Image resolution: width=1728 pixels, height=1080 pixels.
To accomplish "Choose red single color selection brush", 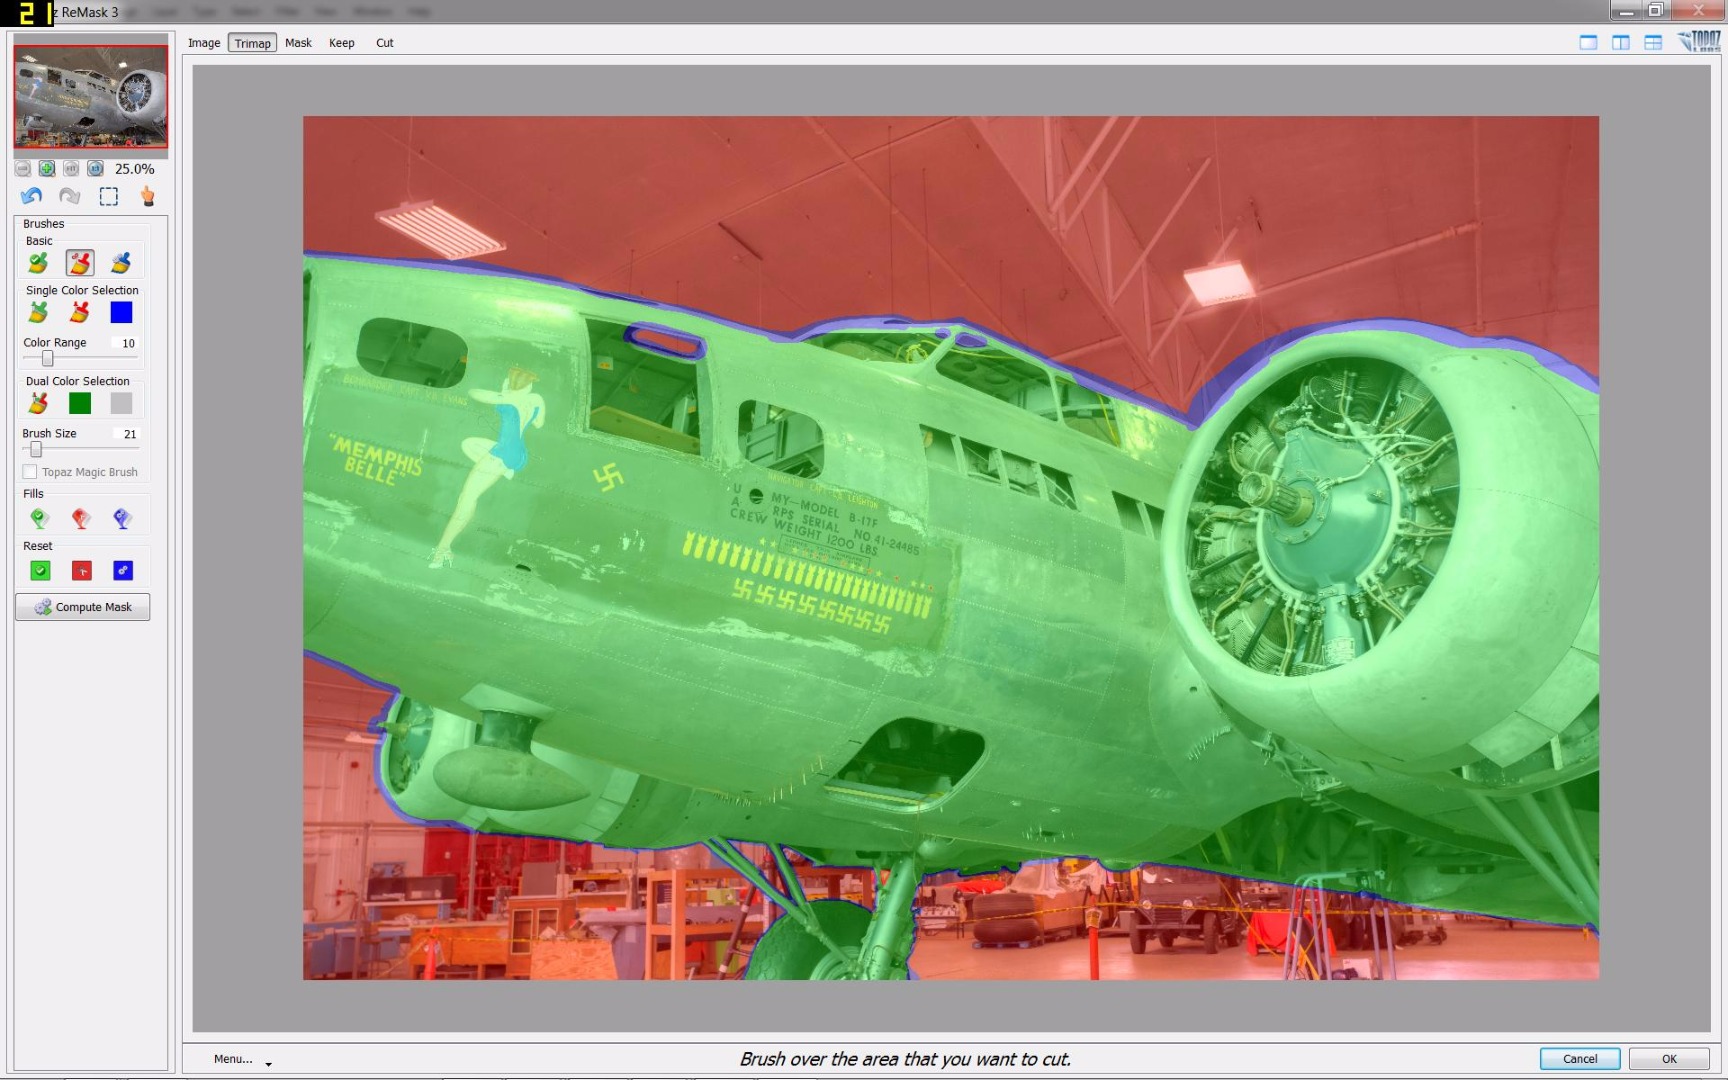I will click(x=80, y=313).
